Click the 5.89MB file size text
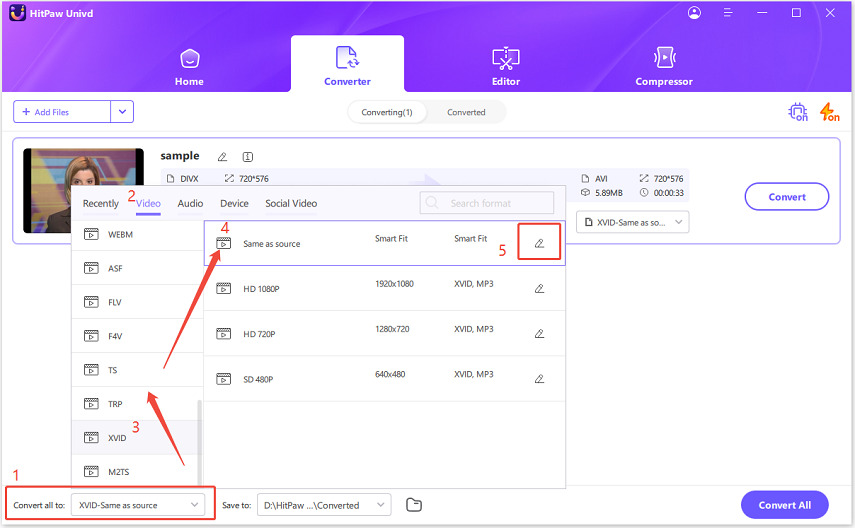This screenshot has height=528, width=855. point(609,193)
